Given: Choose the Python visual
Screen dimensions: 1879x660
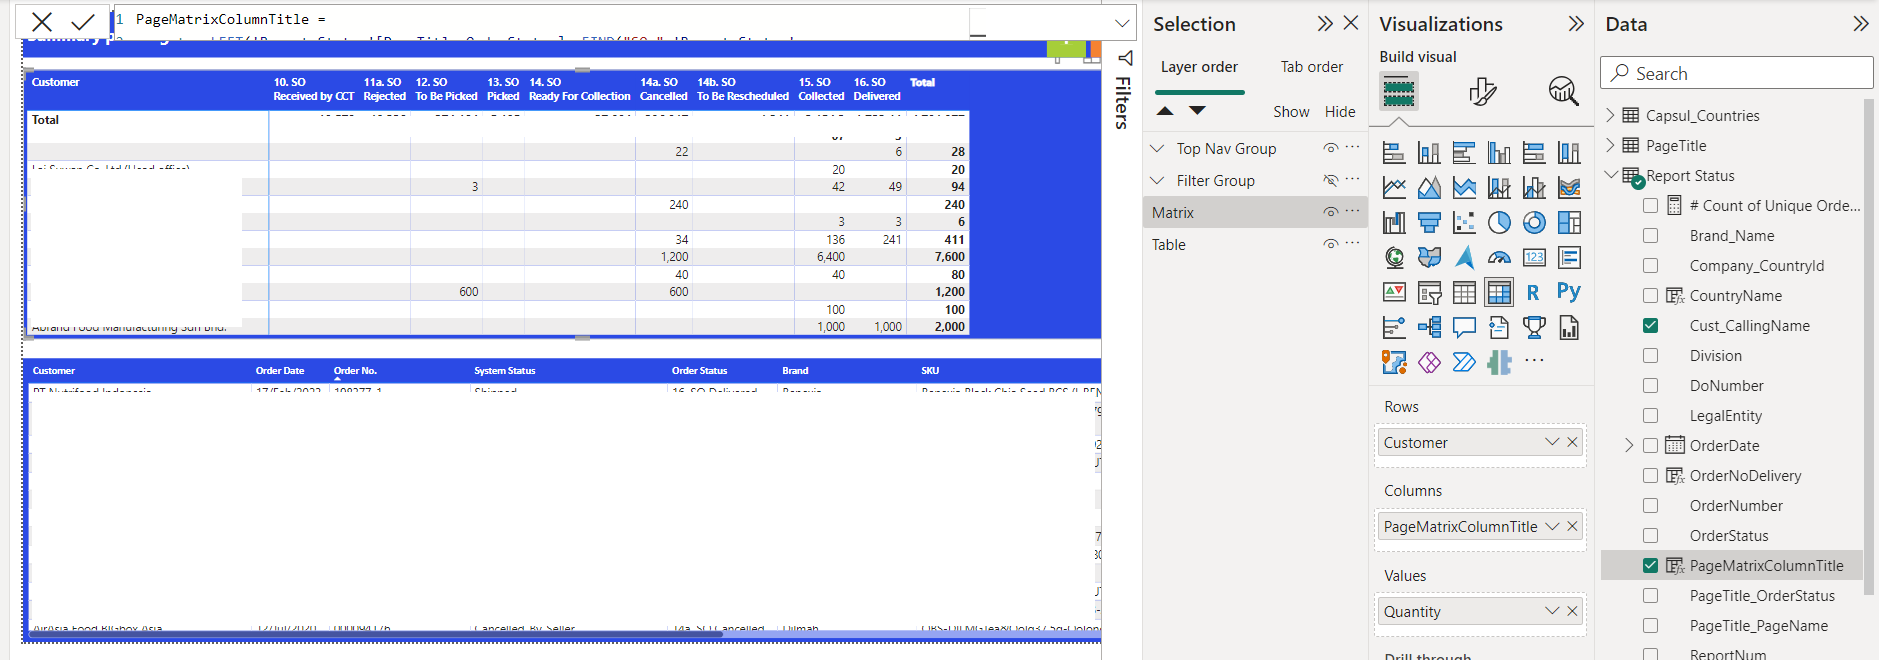Looking at the screenshot, I should [1568, 292].
